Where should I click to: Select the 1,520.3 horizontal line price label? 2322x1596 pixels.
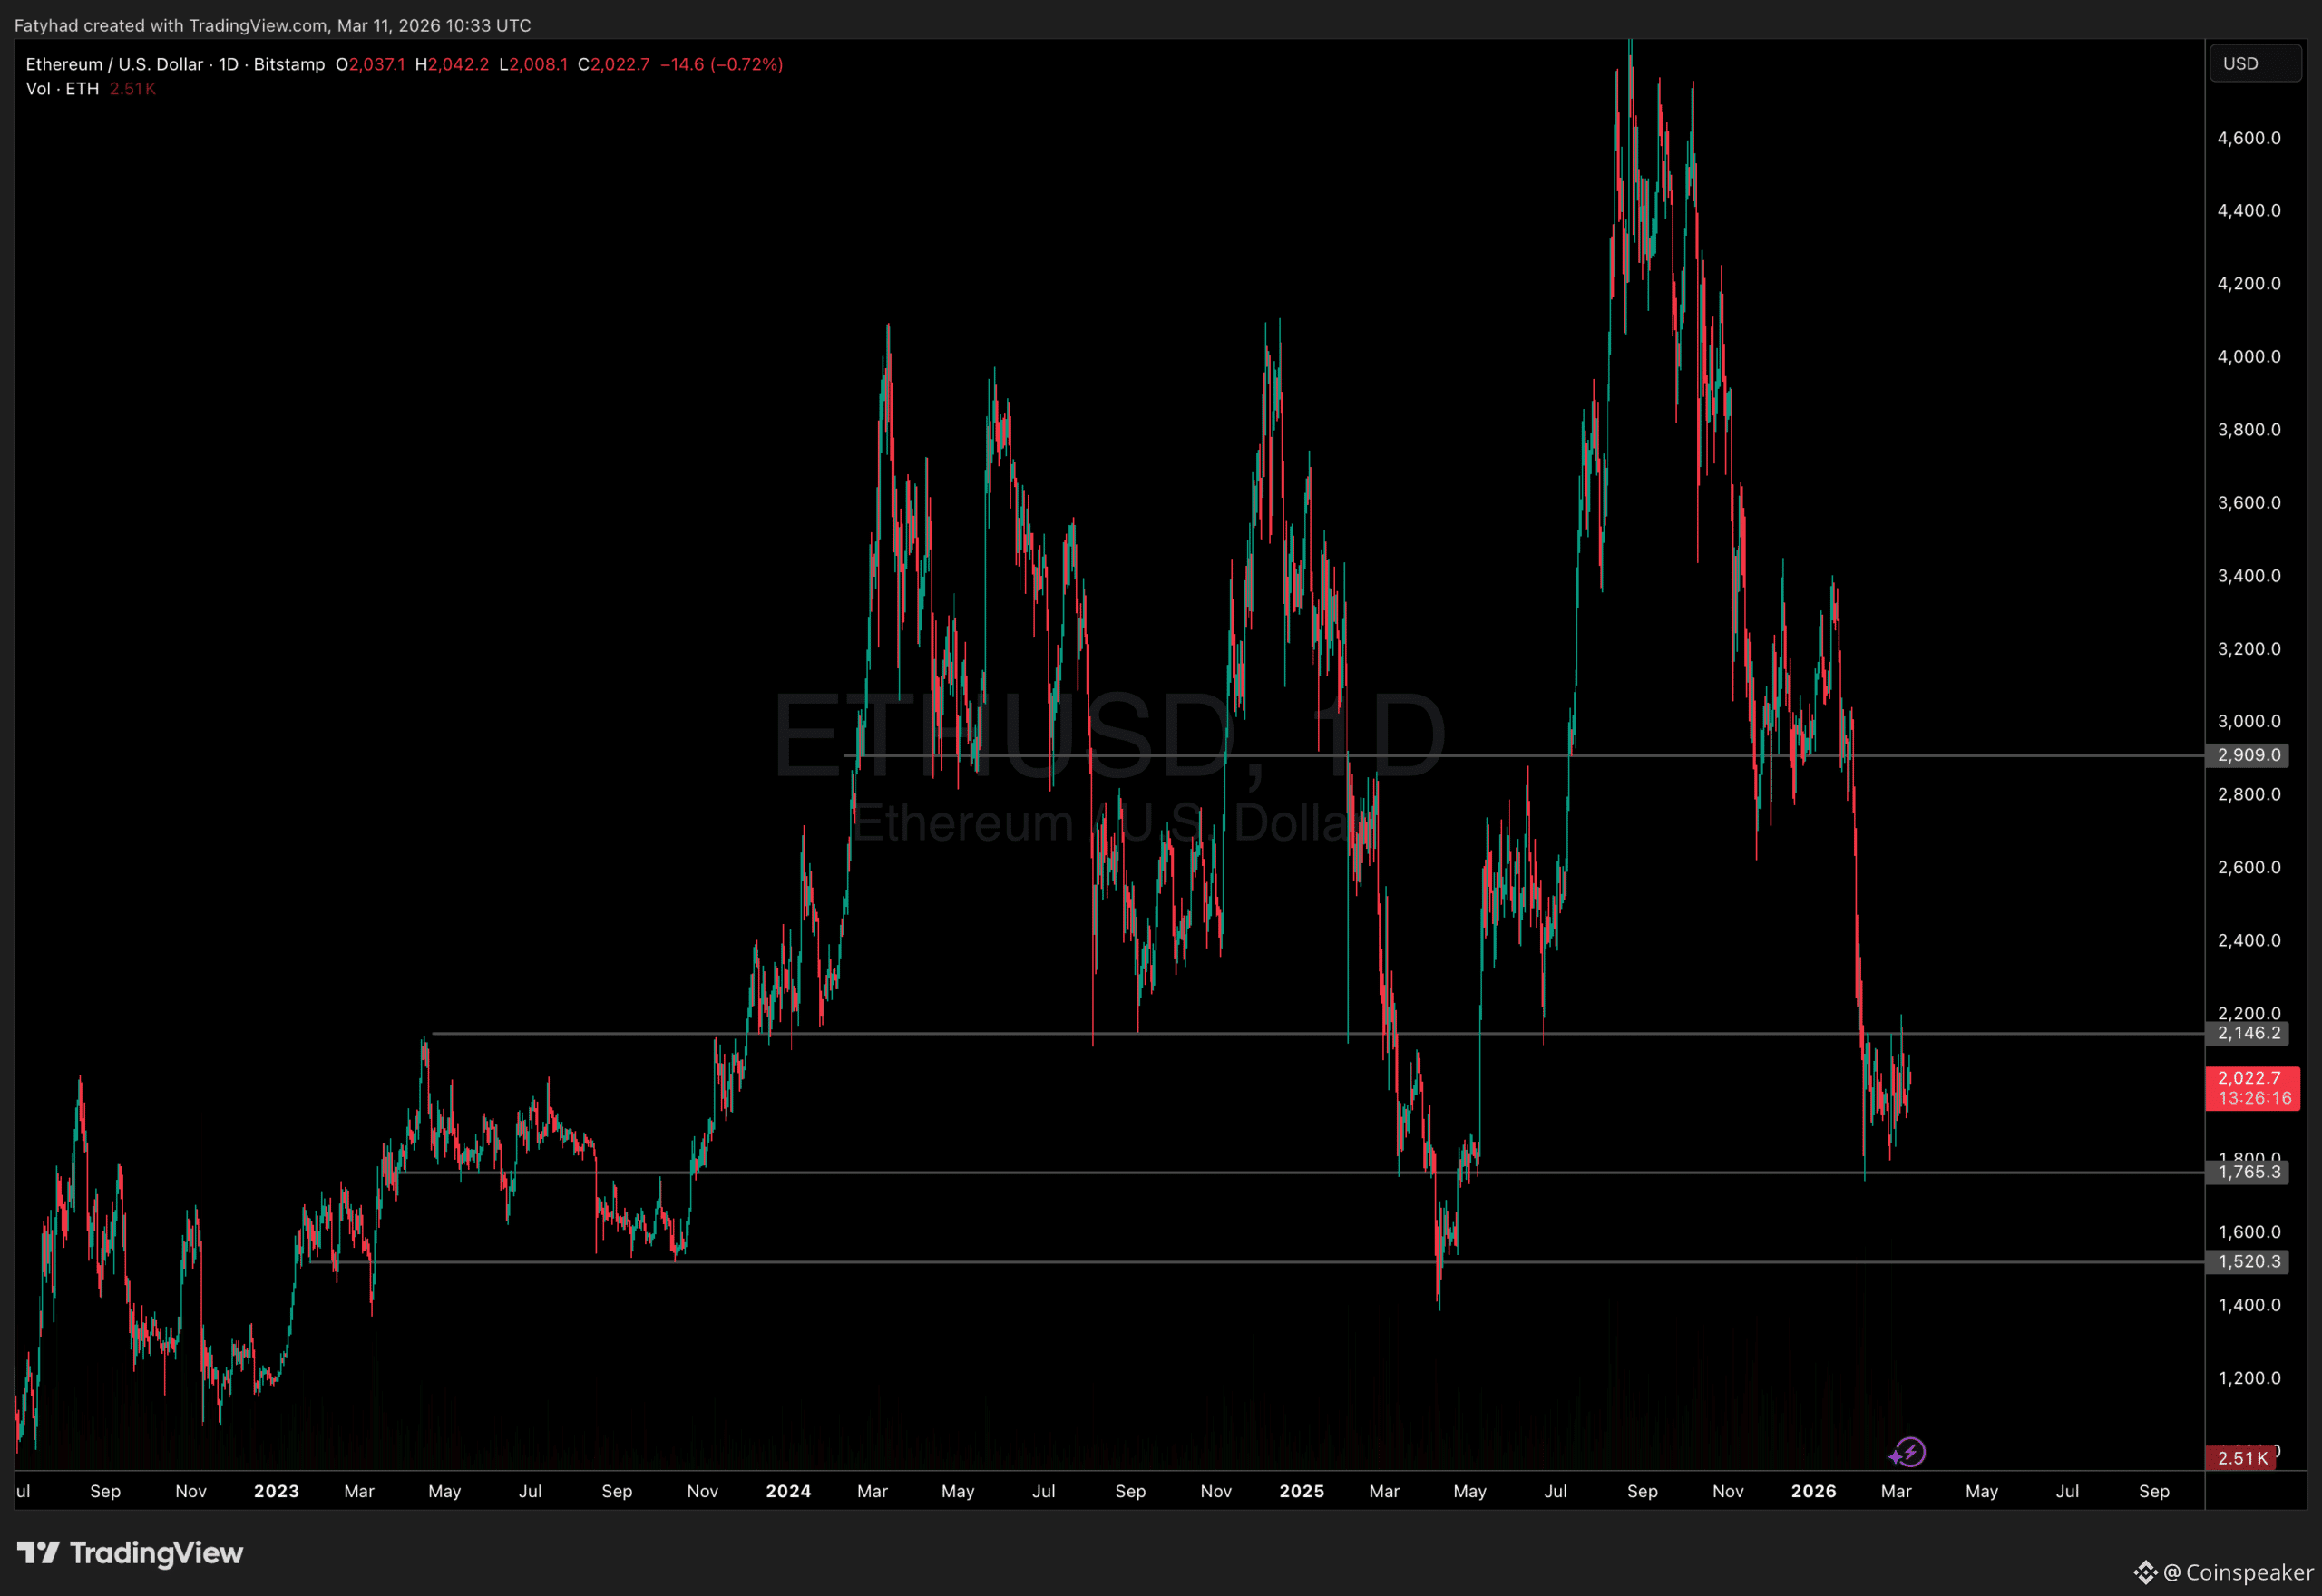[x=2248, y=1262]
